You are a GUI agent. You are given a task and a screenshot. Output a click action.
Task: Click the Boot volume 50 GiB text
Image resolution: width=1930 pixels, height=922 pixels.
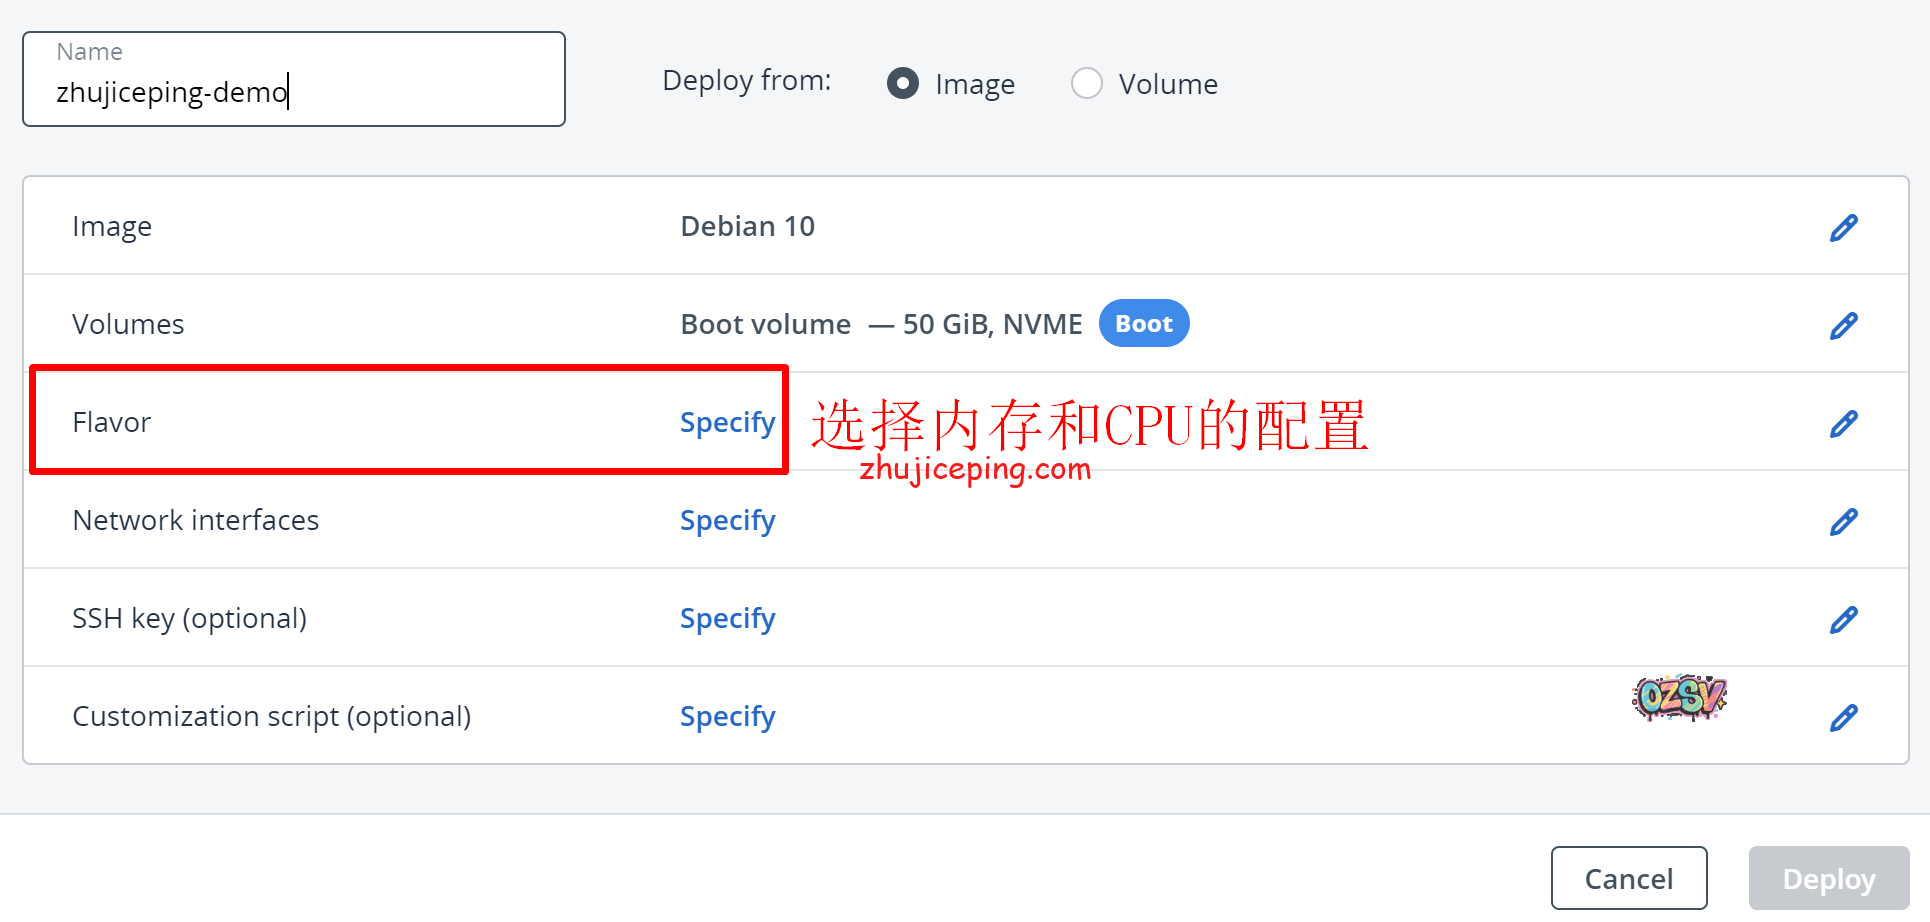pyautogui.click(x=880, y=325)
